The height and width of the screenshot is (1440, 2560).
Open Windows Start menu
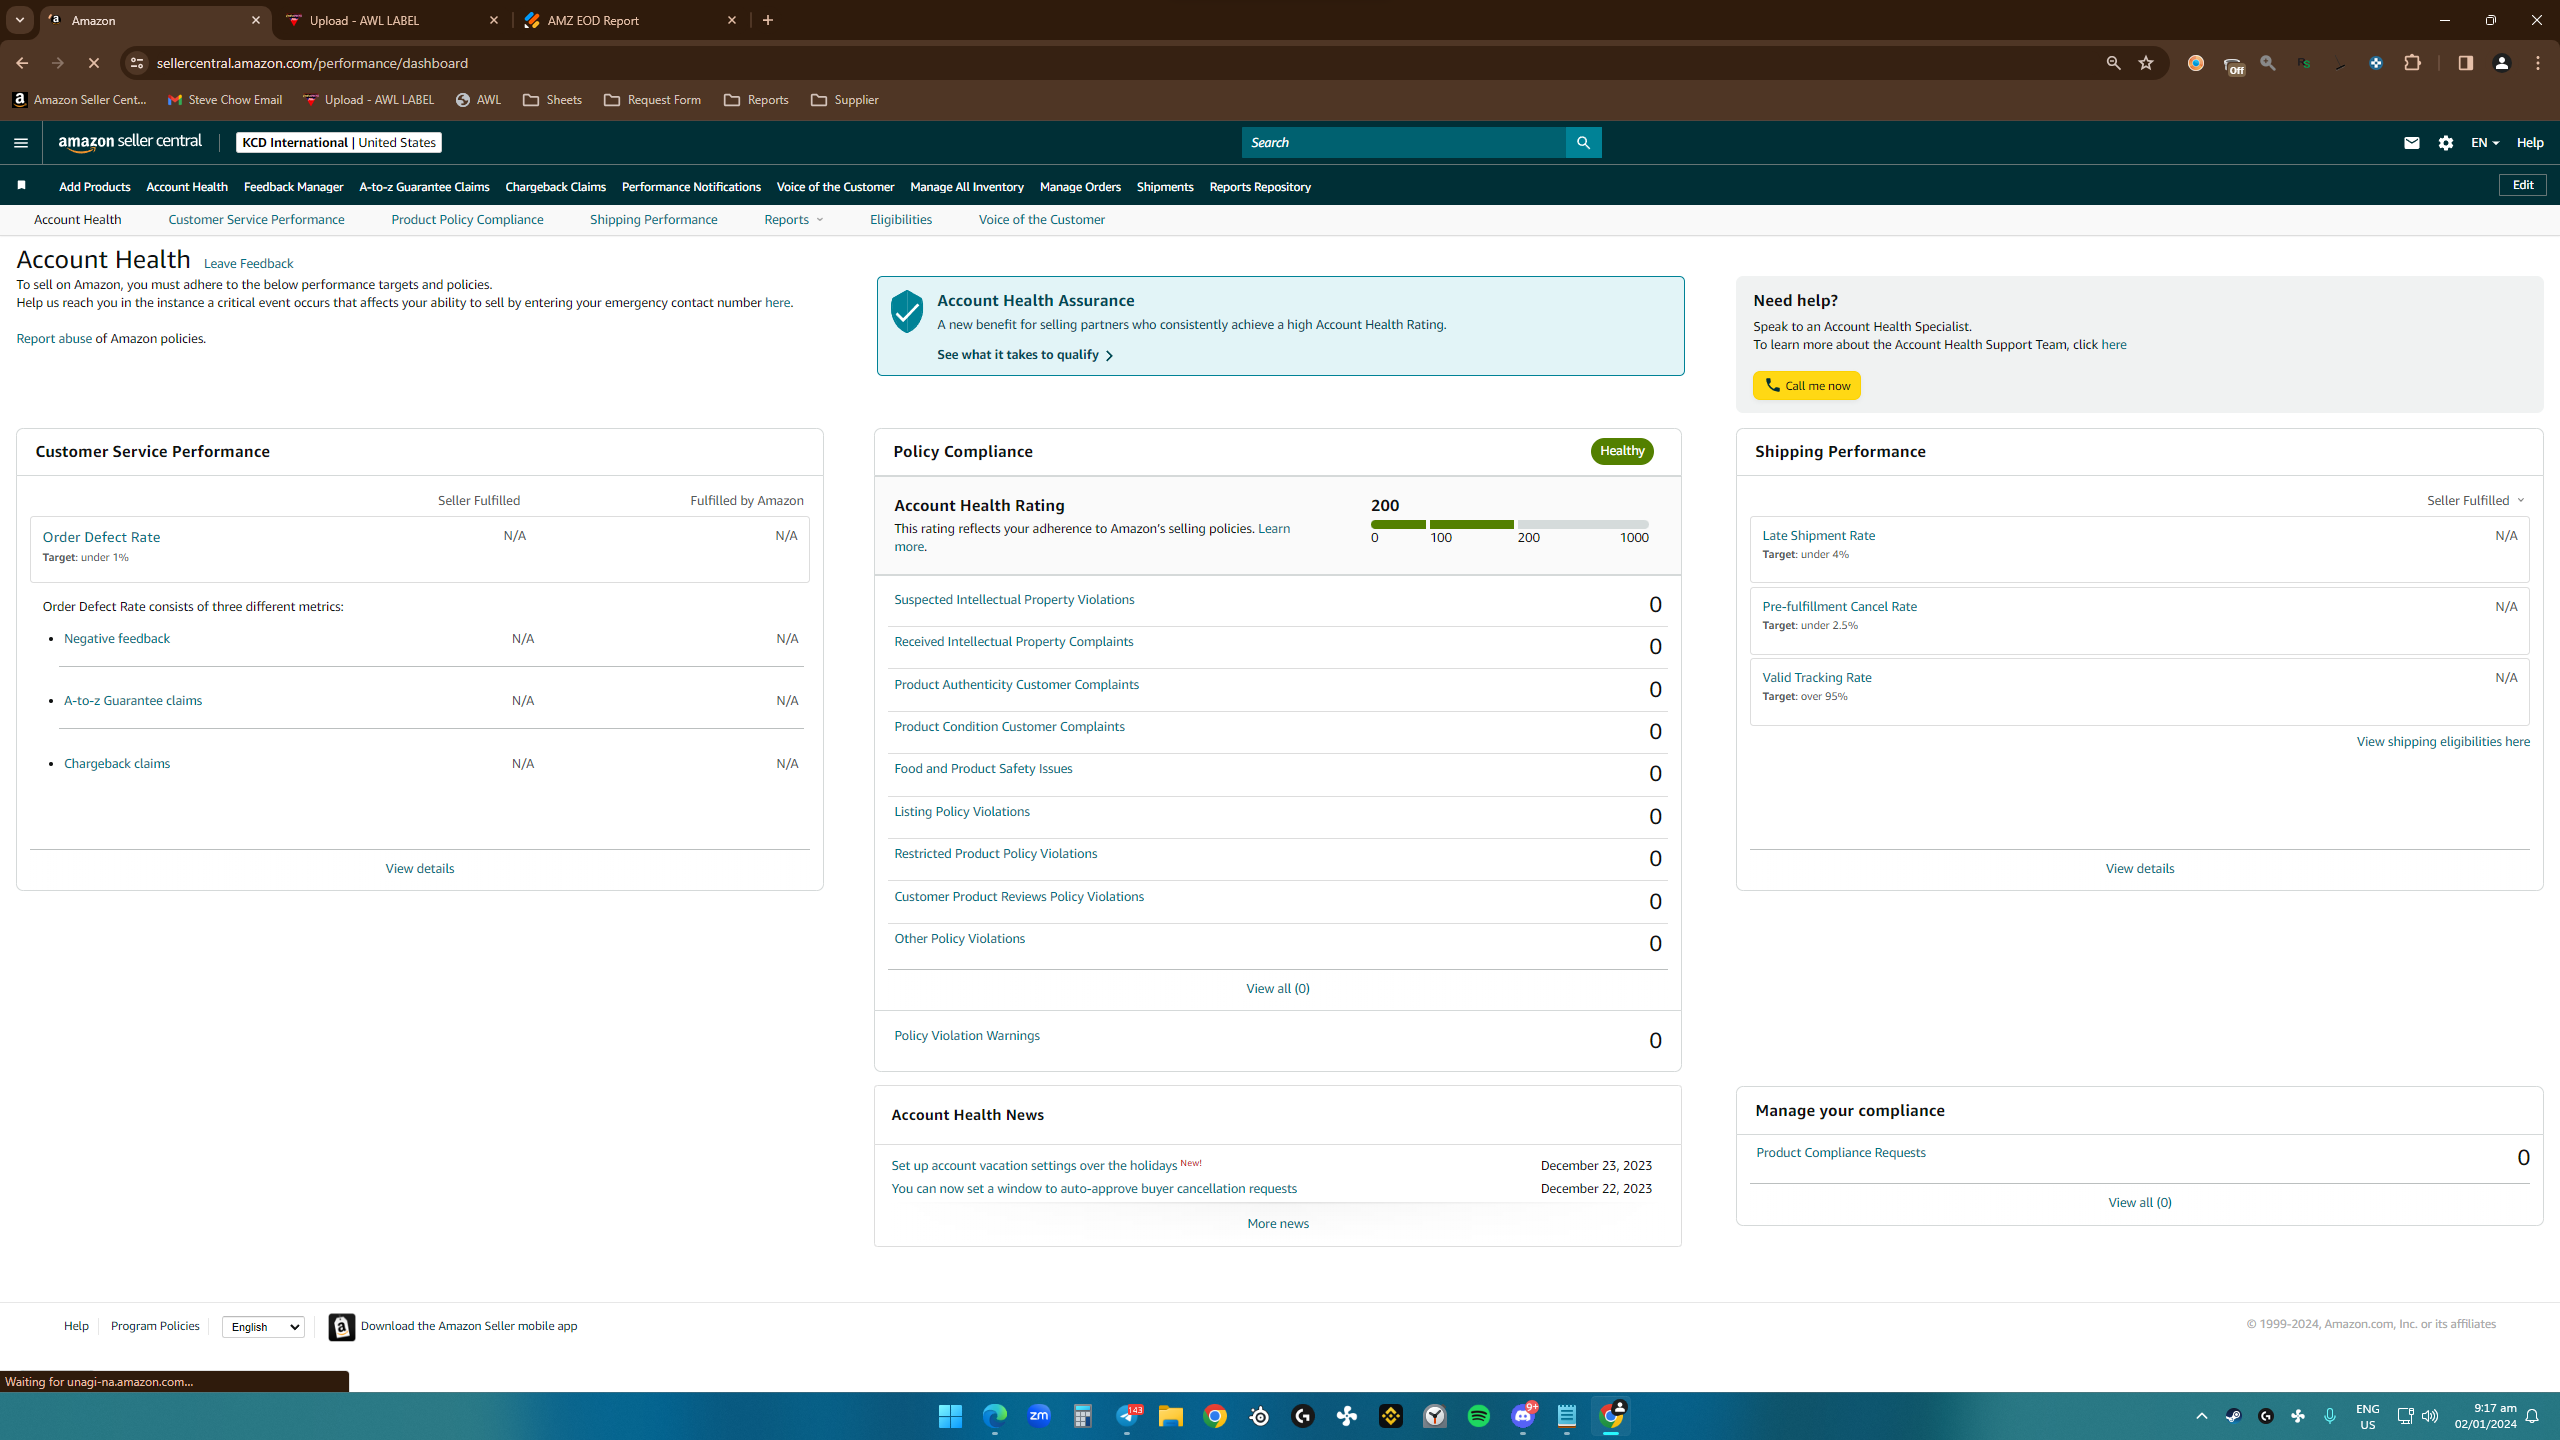950,1416
